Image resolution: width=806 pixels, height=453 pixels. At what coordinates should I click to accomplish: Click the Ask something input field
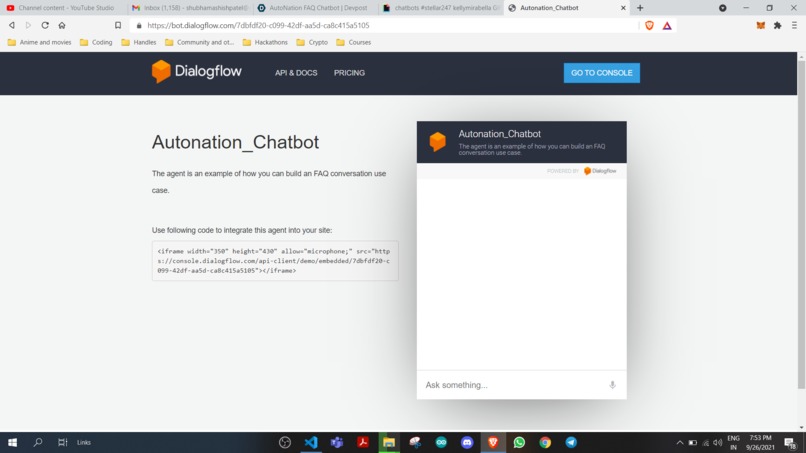[x=514, y=385]
